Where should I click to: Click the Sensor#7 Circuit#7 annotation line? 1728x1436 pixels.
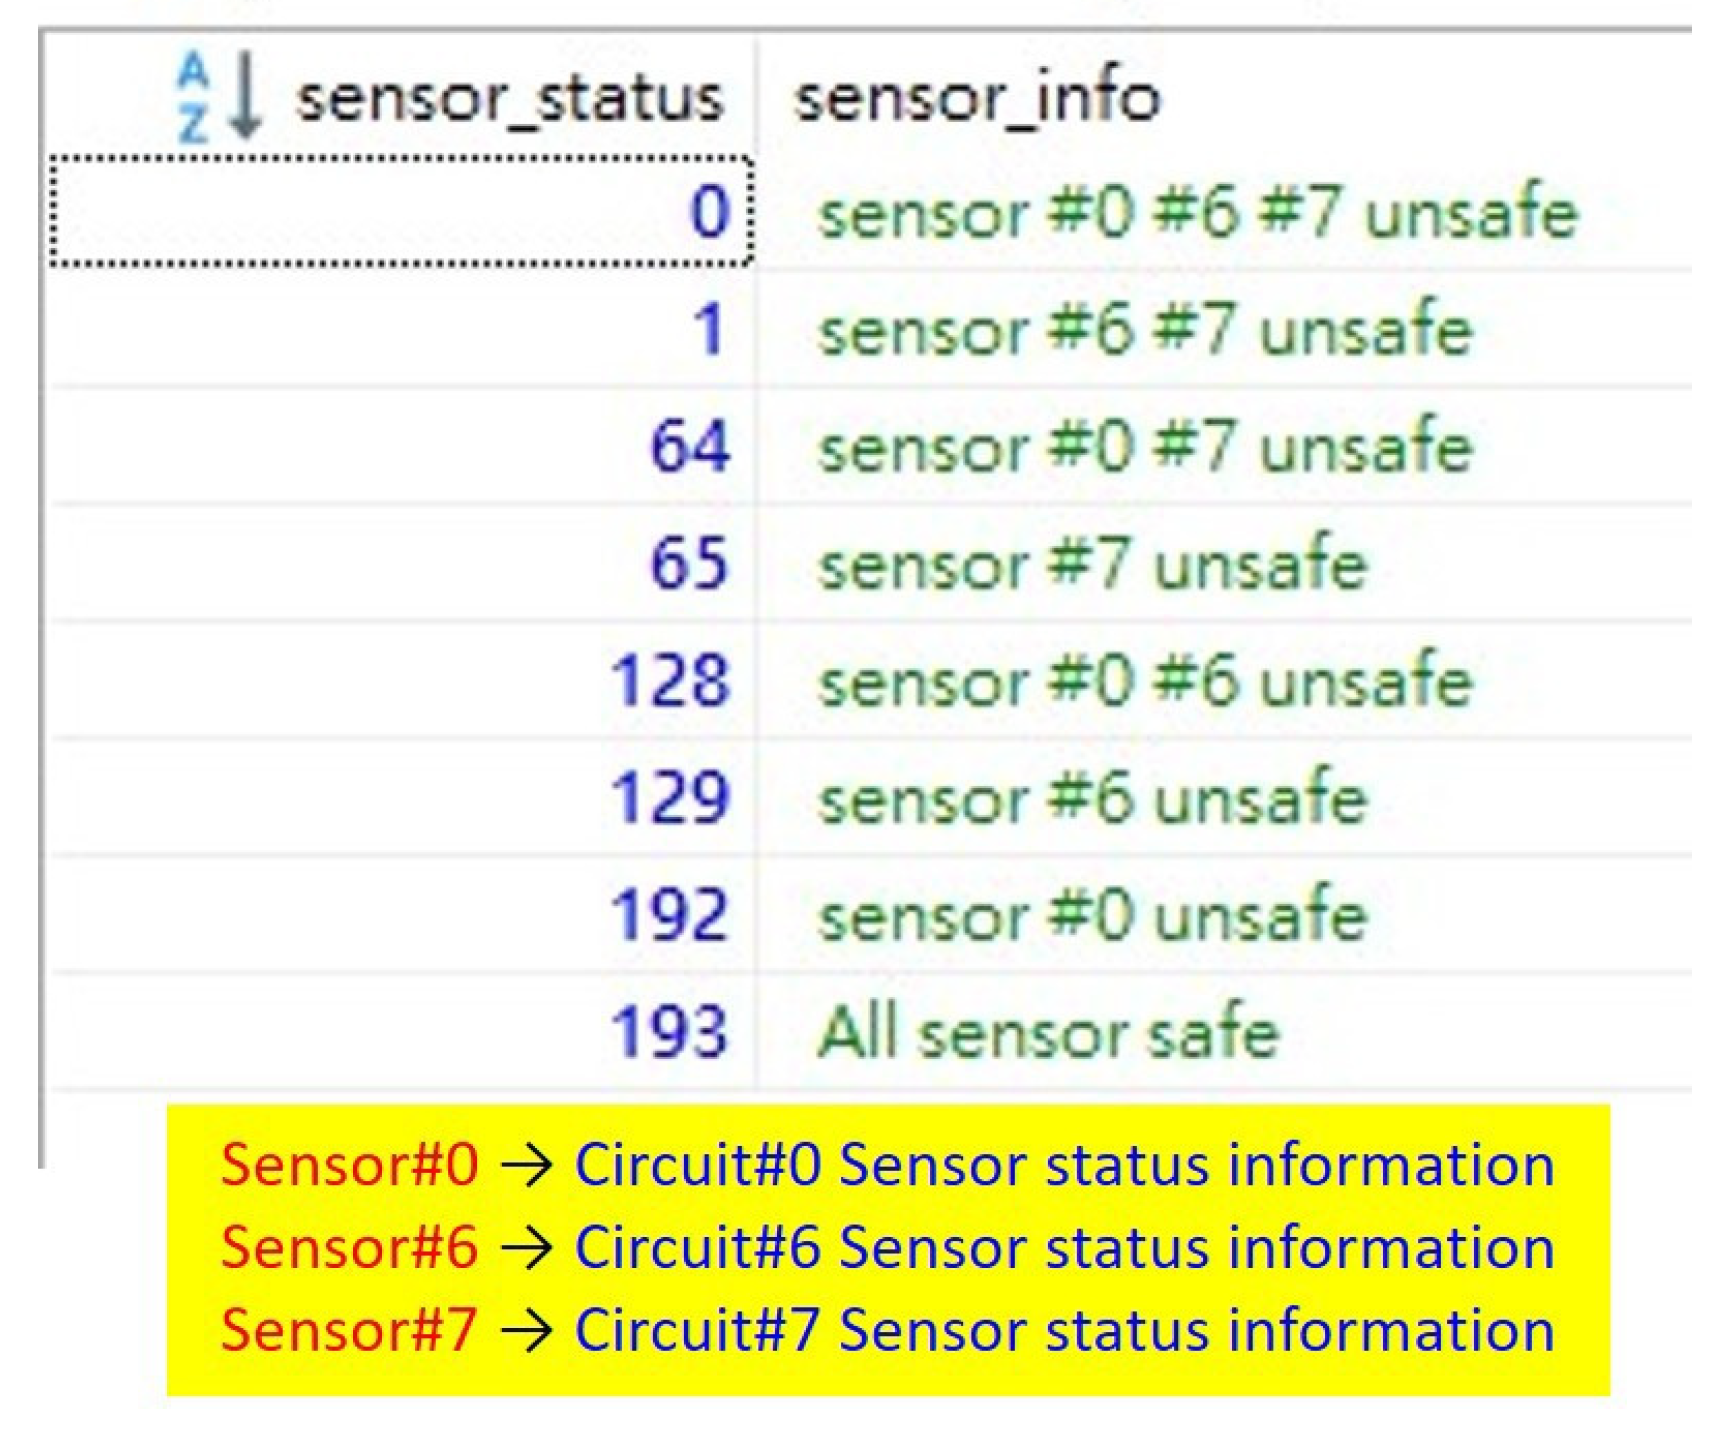[x=887, y=1331]
